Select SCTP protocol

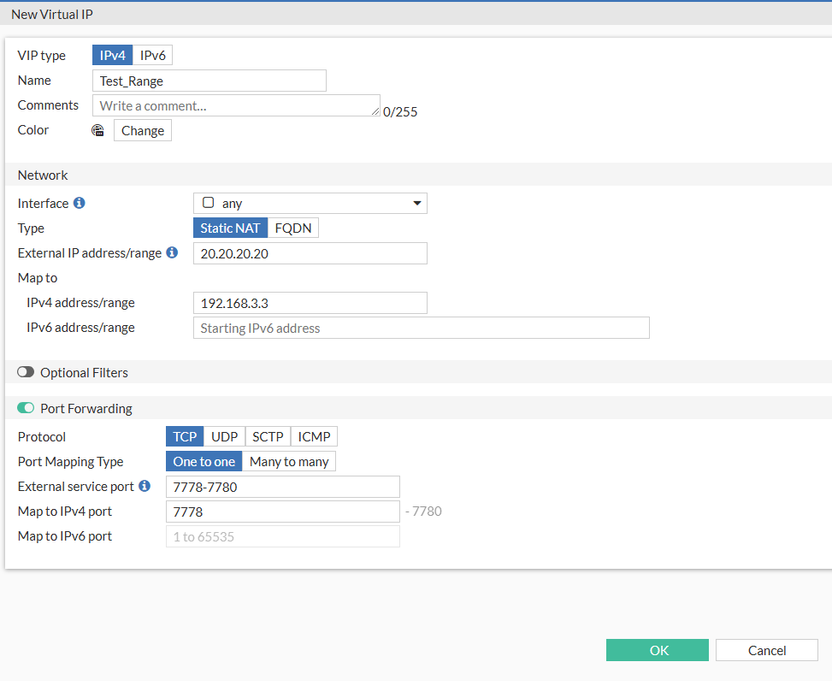point(268,436)
